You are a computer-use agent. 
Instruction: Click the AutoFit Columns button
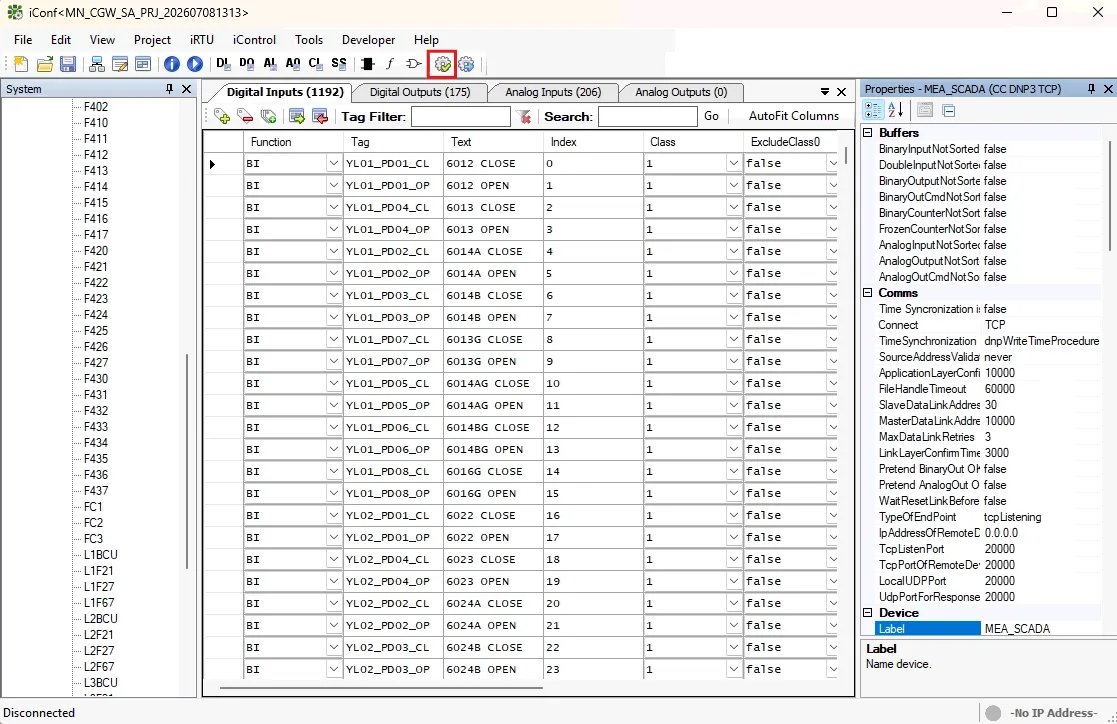(794, 116)
